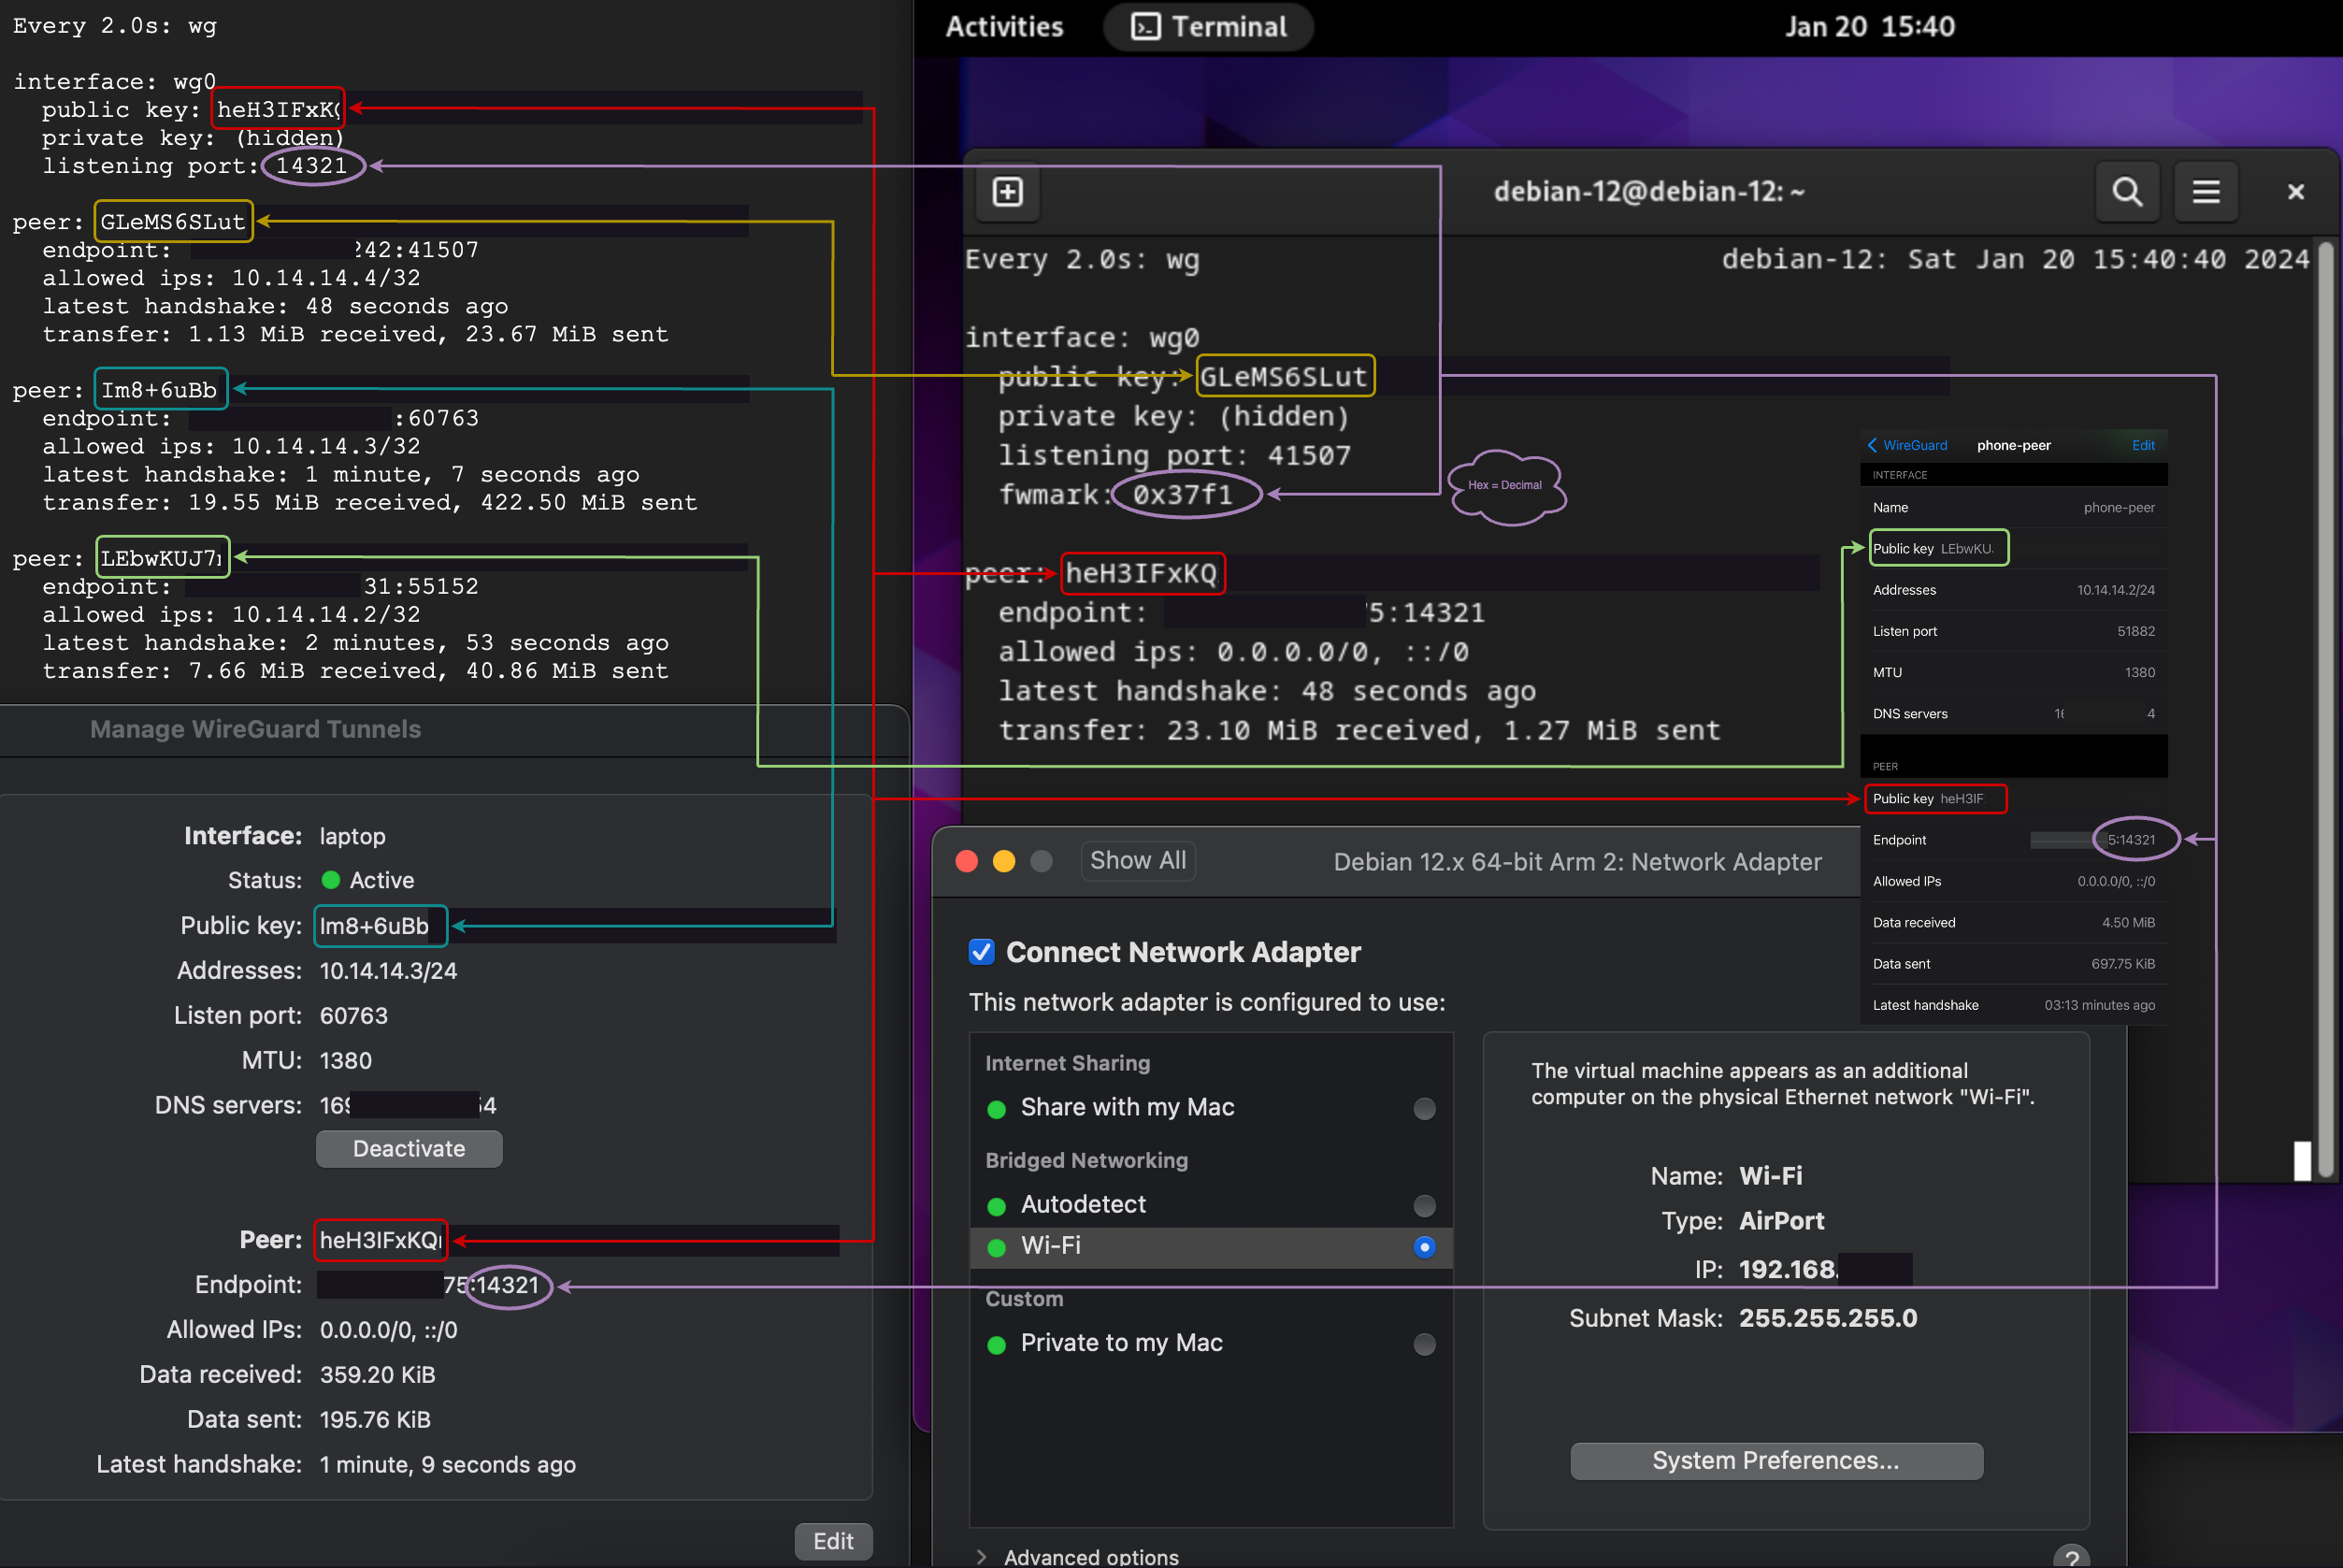Expand Advanced options disclosure
2343x1568 pixels.
981,1556
